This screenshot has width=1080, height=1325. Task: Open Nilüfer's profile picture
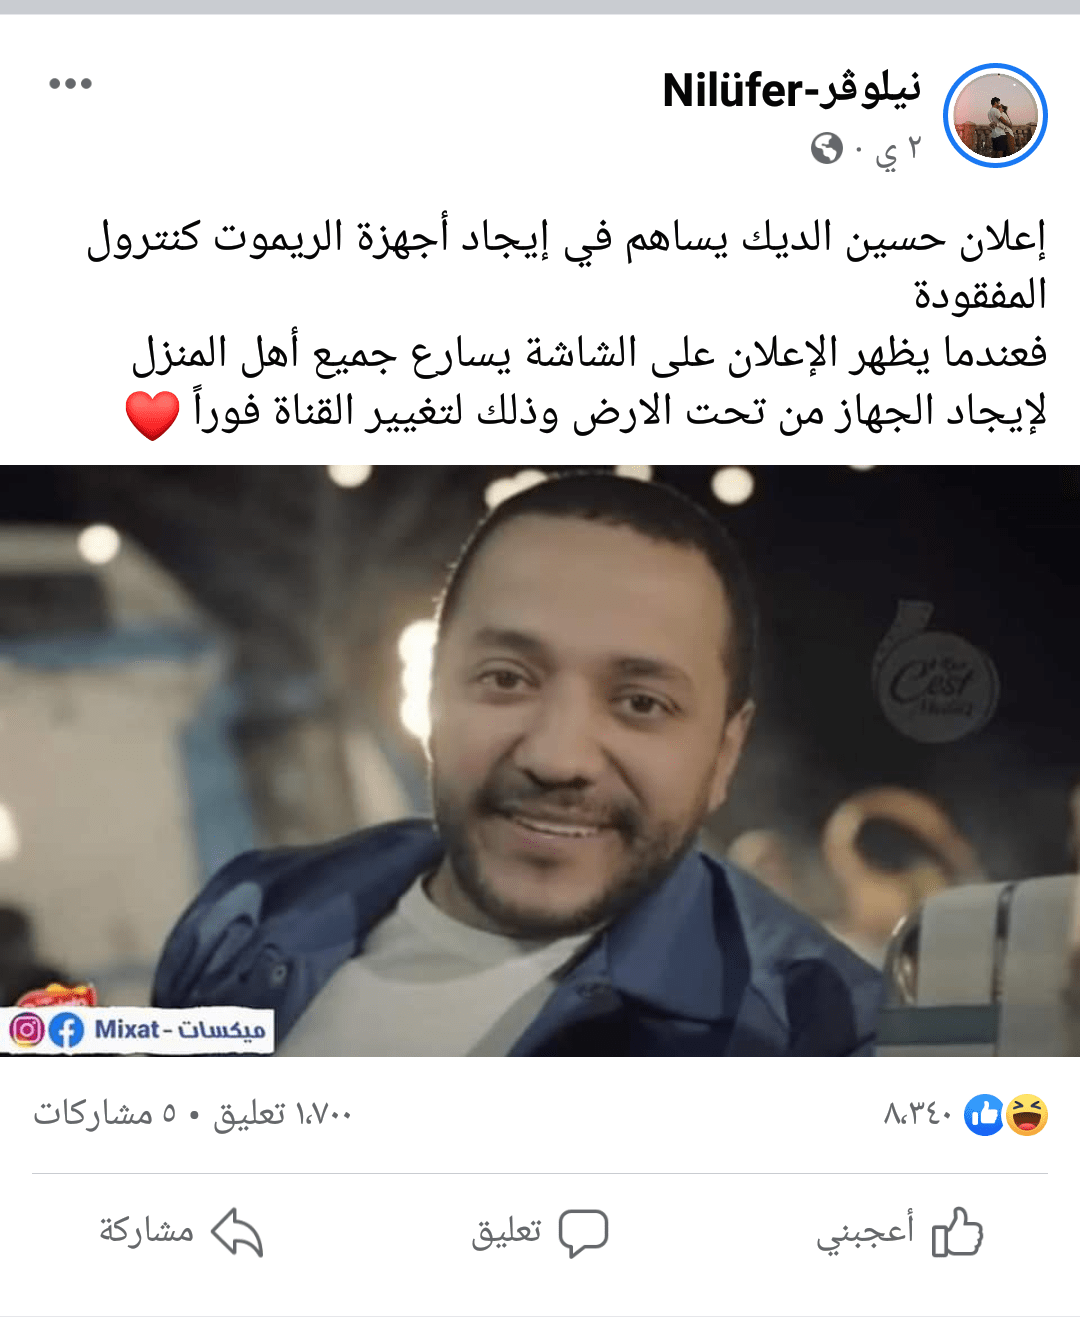pyautogui.click(x=995, y=115)
